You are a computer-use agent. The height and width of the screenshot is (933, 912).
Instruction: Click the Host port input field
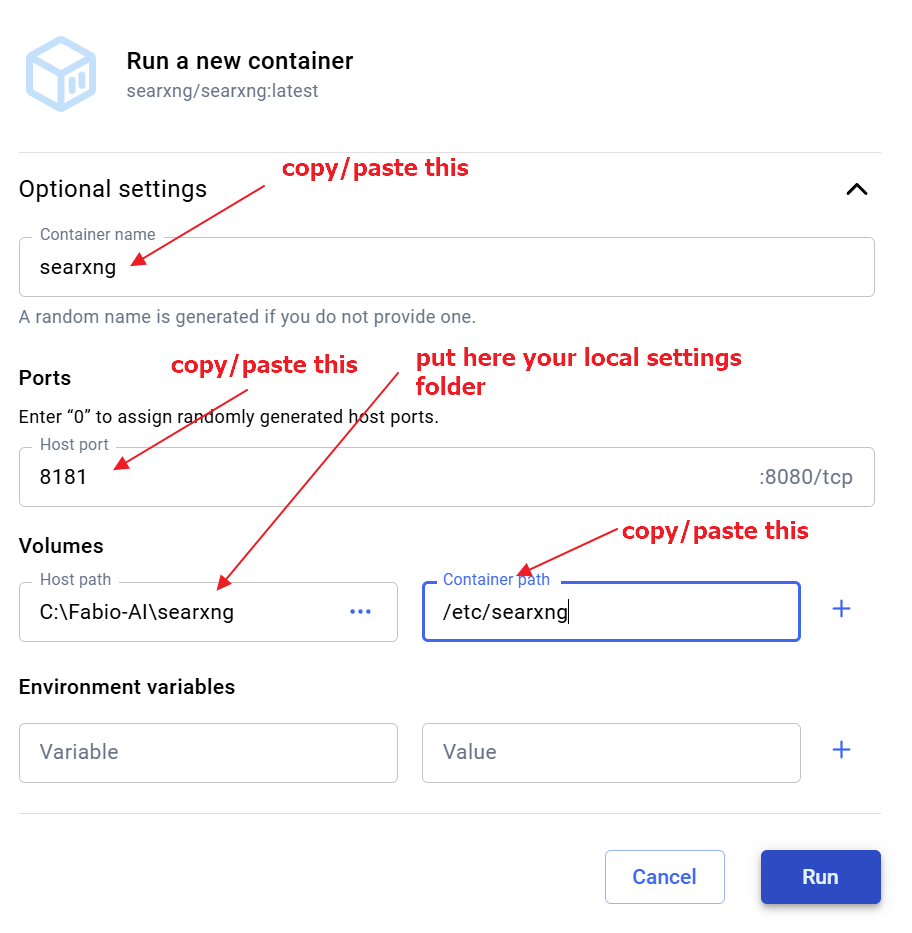[446, 477]
